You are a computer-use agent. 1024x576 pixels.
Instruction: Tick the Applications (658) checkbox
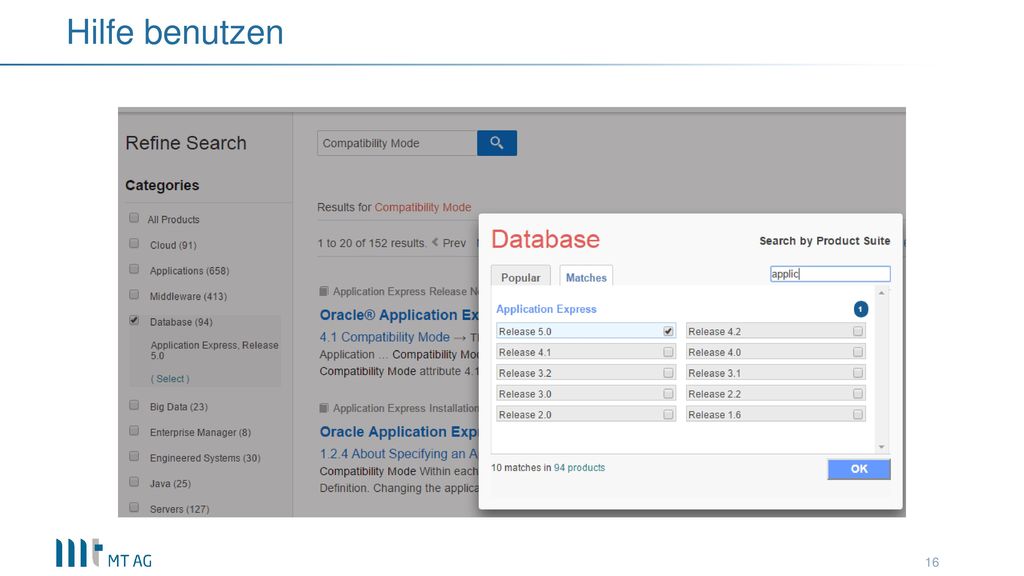click(x=134, y=269)
